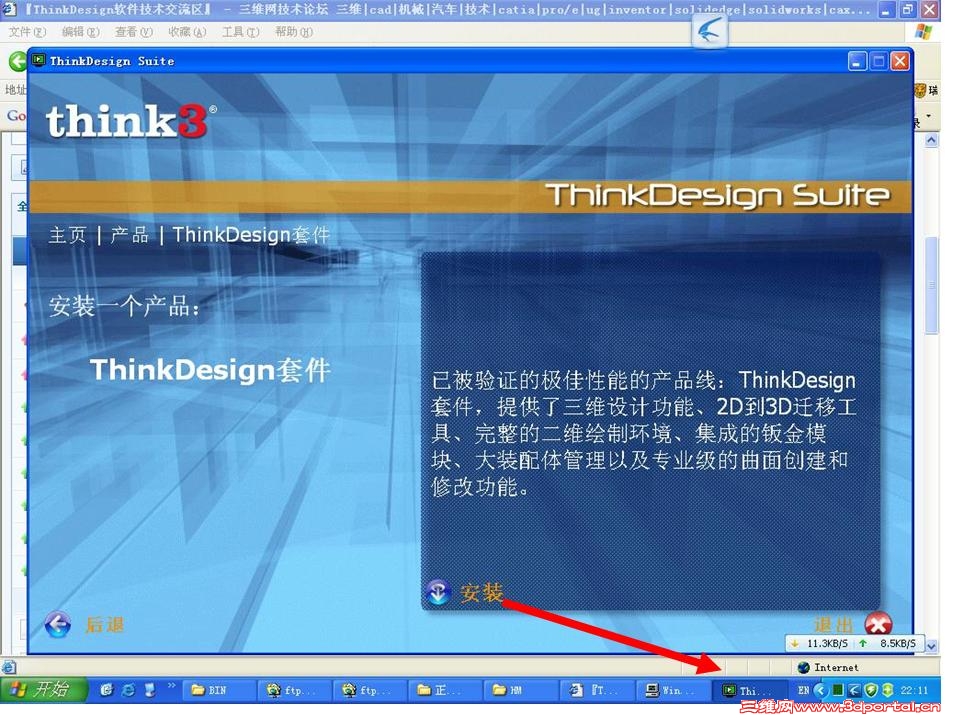Click the EN language indicator
The image size is (960, 720).
pyautogui.click(x=803, y=691)
